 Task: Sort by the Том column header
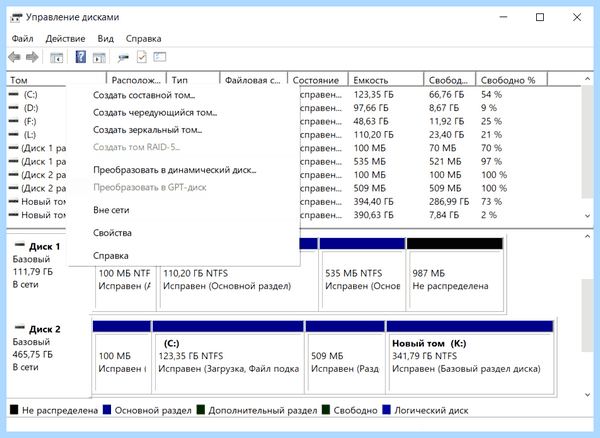(57, 80)
